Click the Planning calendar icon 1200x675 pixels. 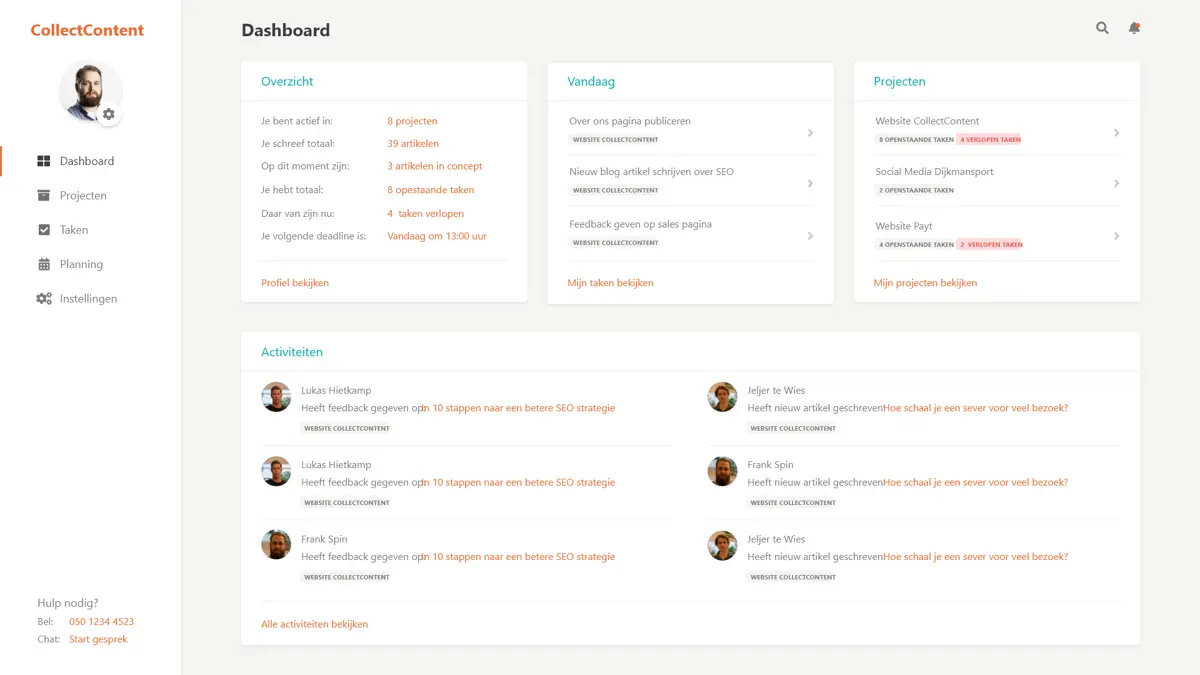coord(44,264)
